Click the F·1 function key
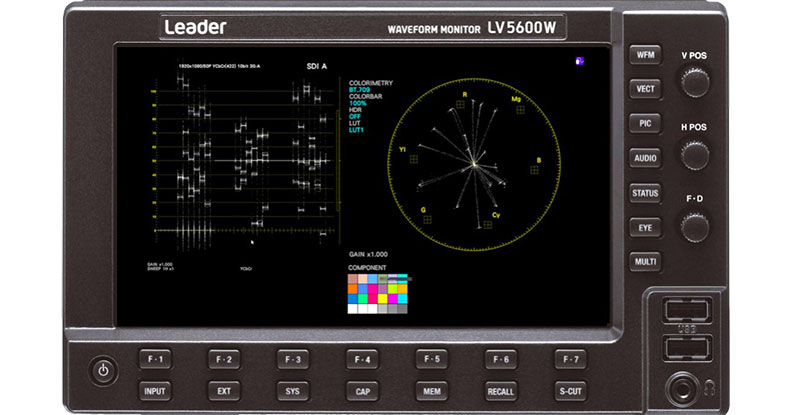Viewport: 800px width, 415px height. click(x=155, y=359)
